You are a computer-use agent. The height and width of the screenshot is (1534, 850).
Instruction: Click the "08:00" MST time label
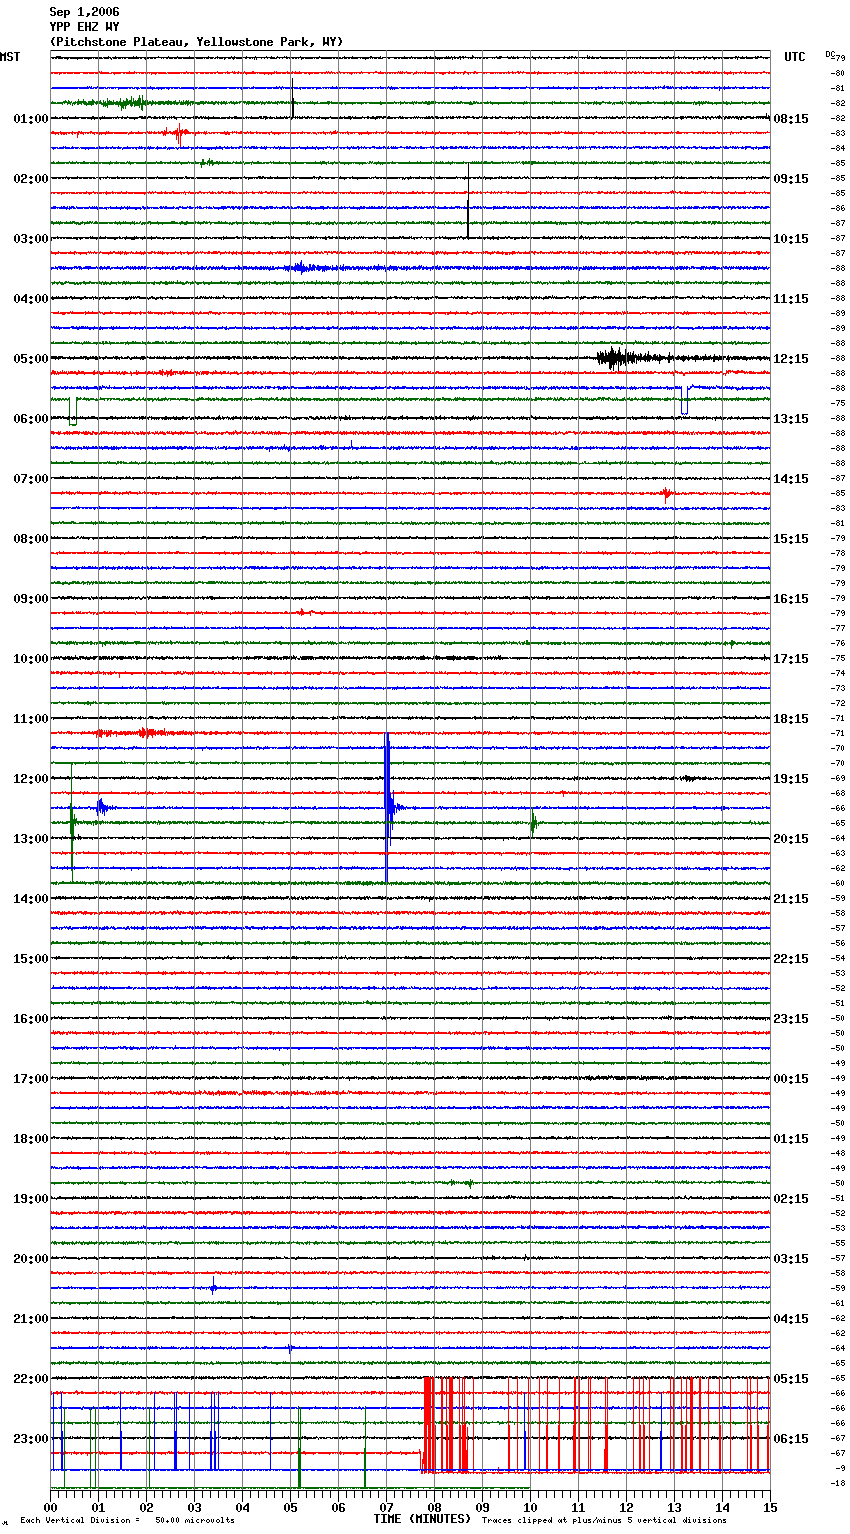pos(31,539)
